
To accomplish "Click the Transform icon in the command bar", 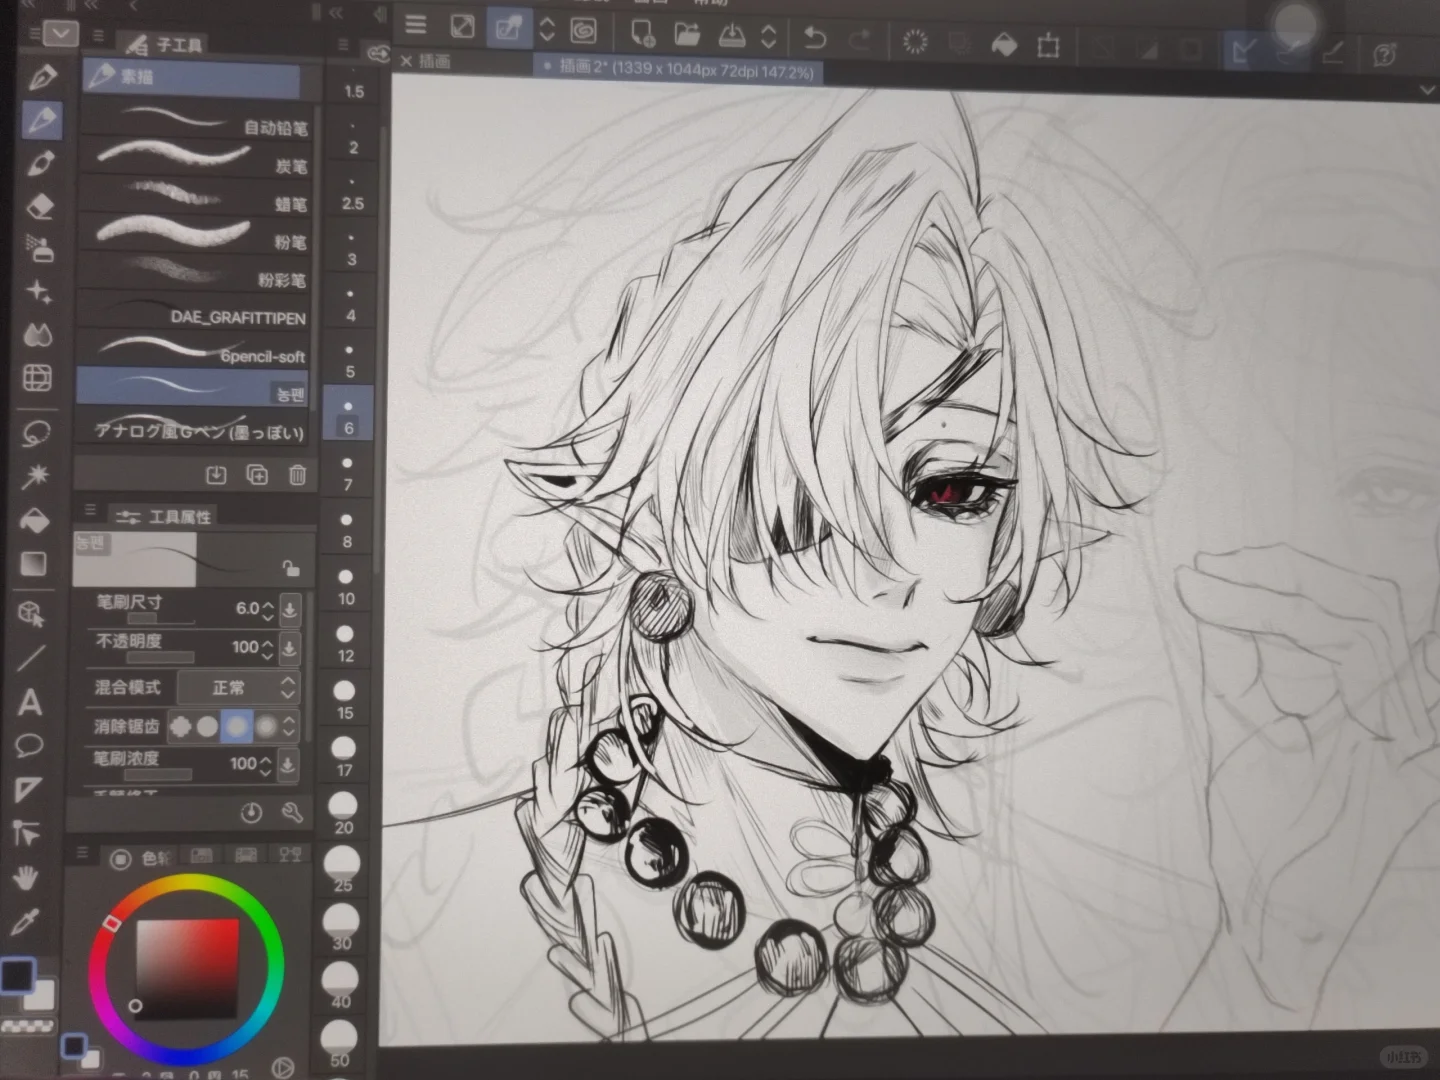I will pyautogui.click(x=1048, y=45).
